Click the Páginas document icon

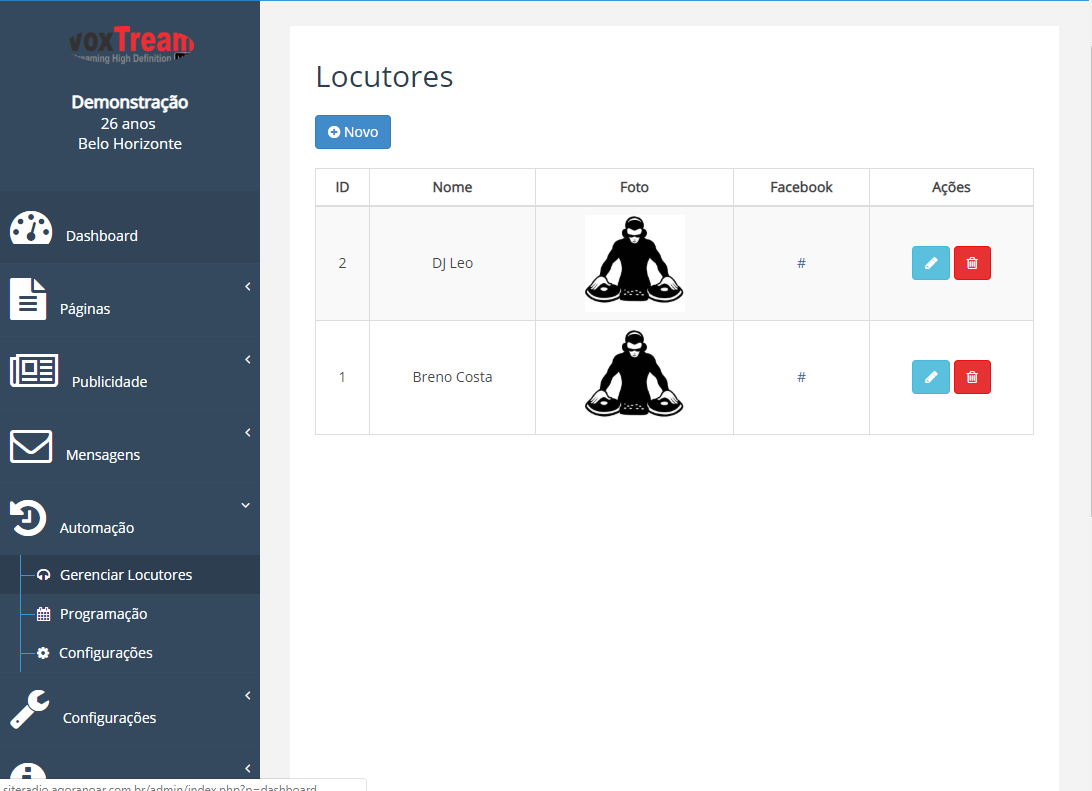[x=28, y=299]
